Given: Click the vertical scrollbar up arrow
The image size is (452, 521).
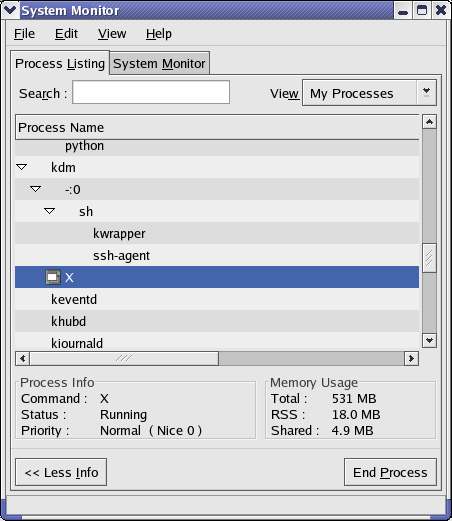Looking at the screenshot, I should (429, 122).
